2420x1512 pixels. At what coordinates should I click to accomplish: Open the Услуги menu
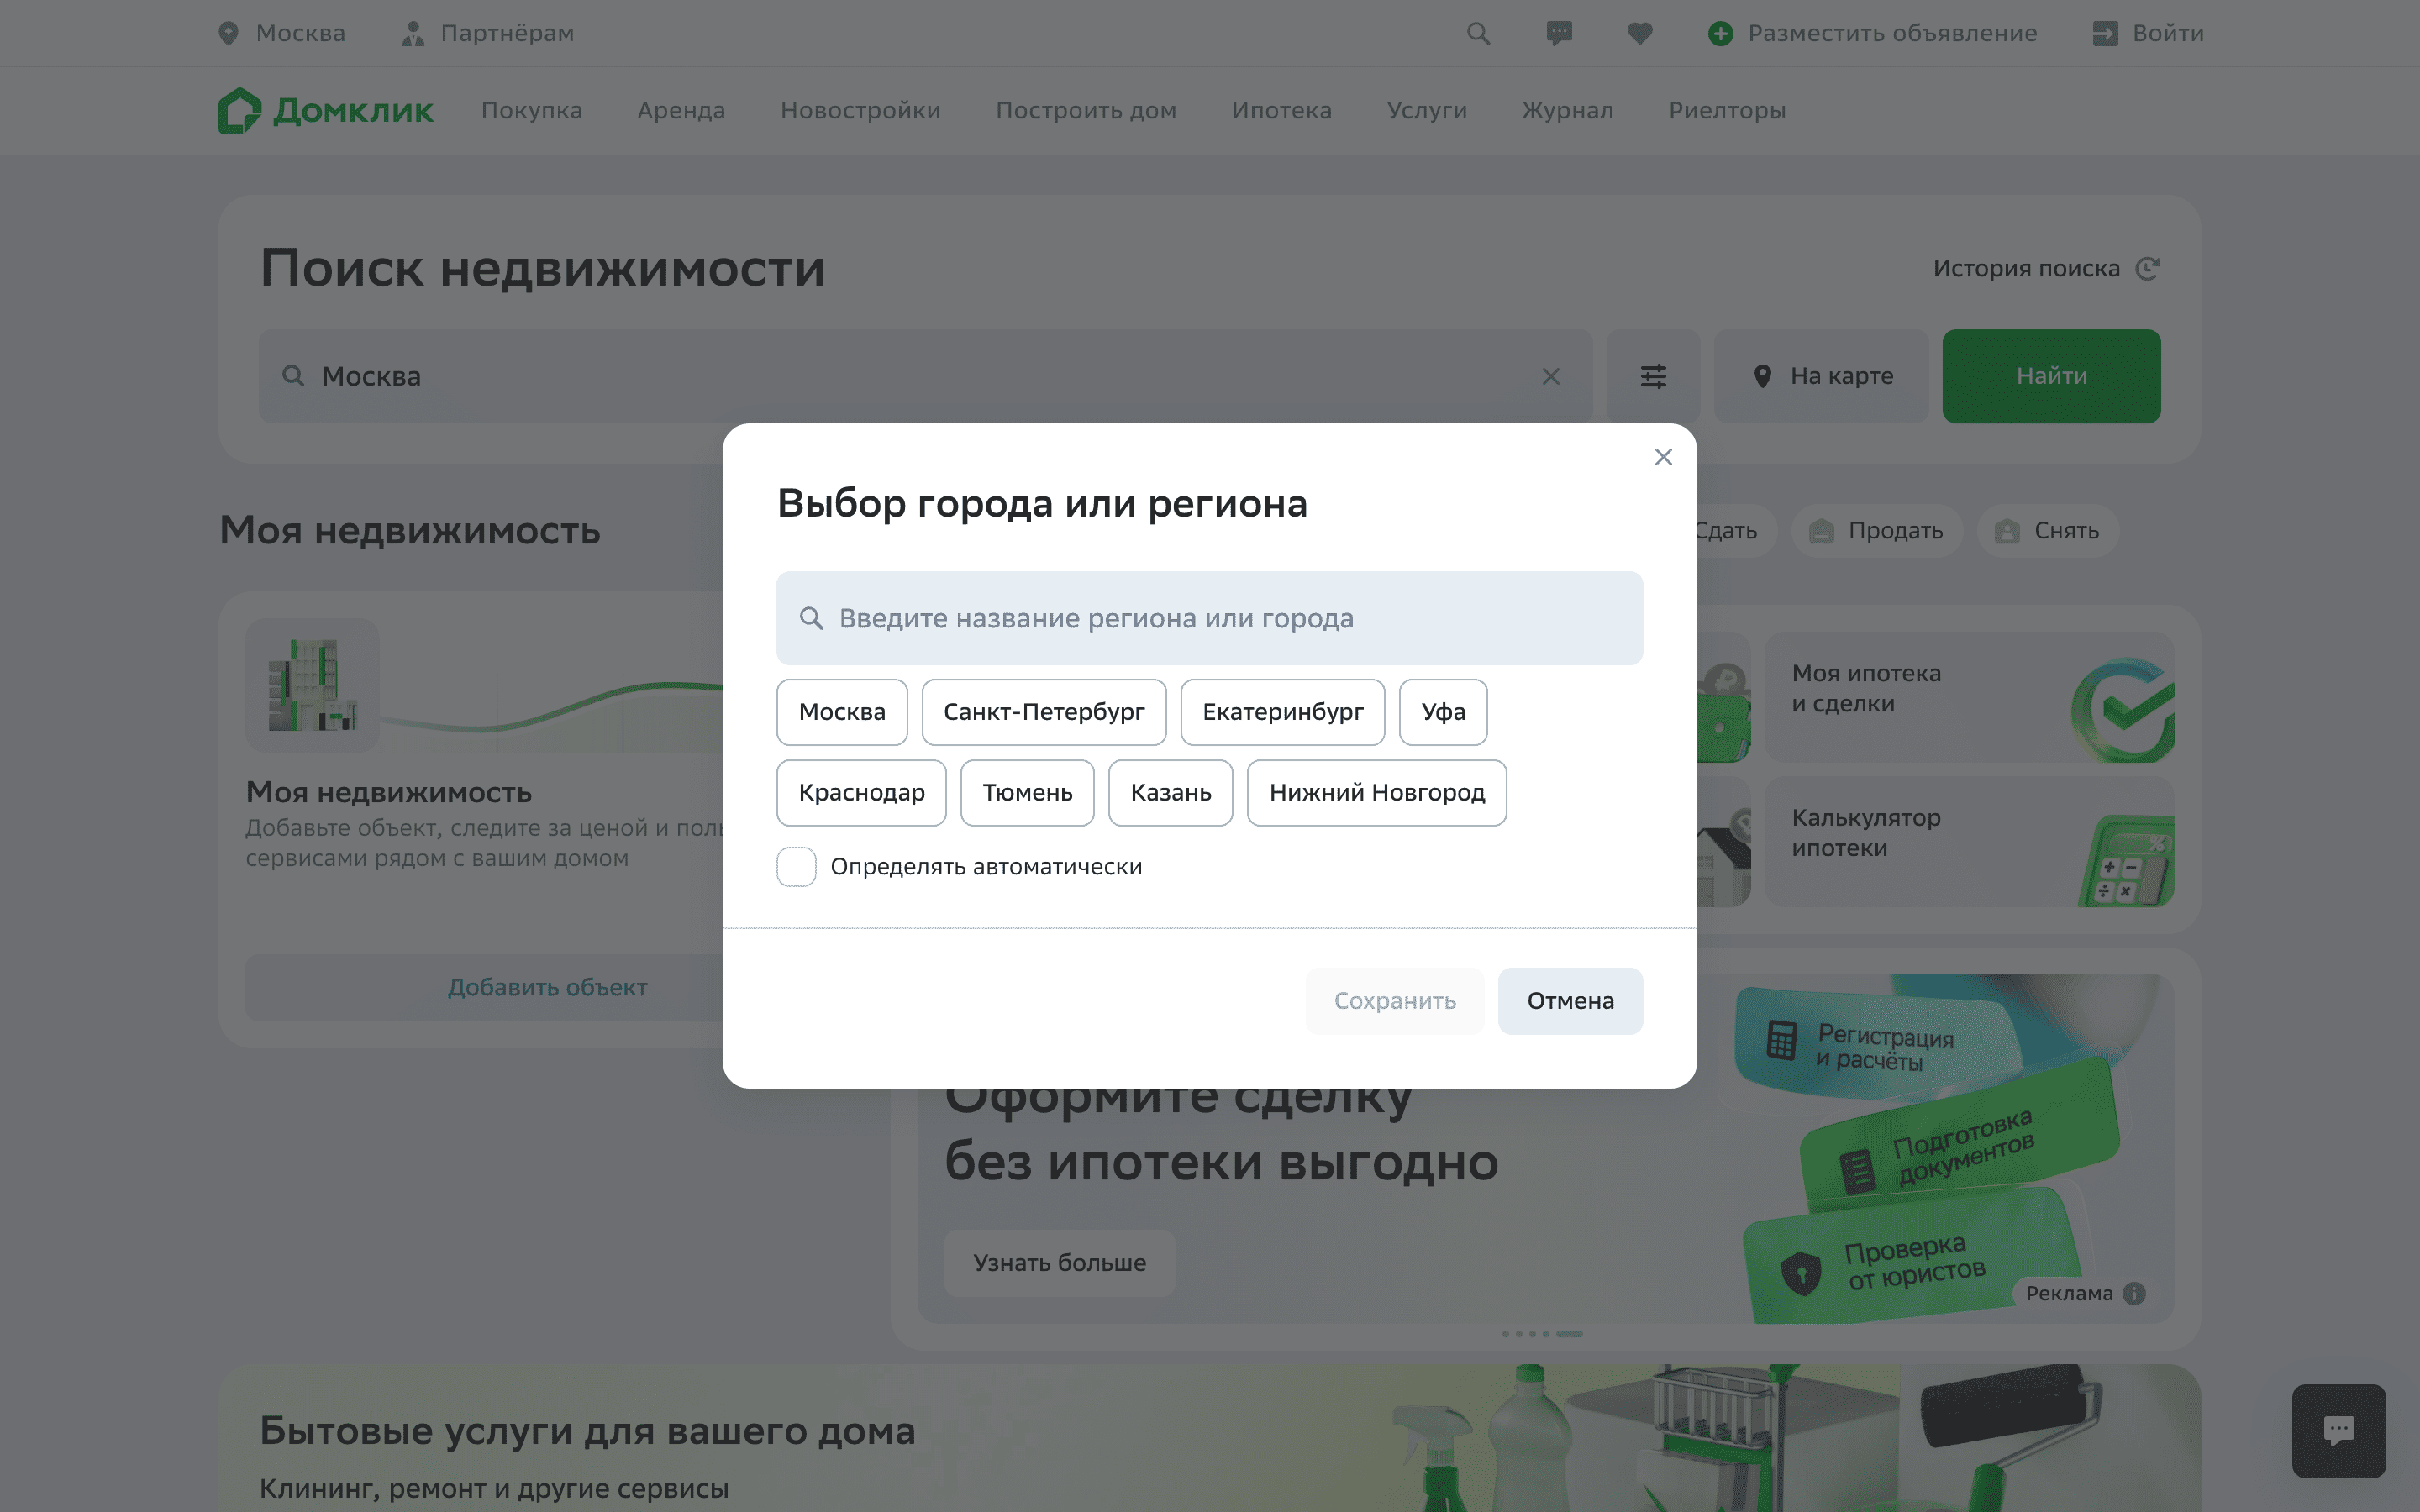pos(1427,110)
